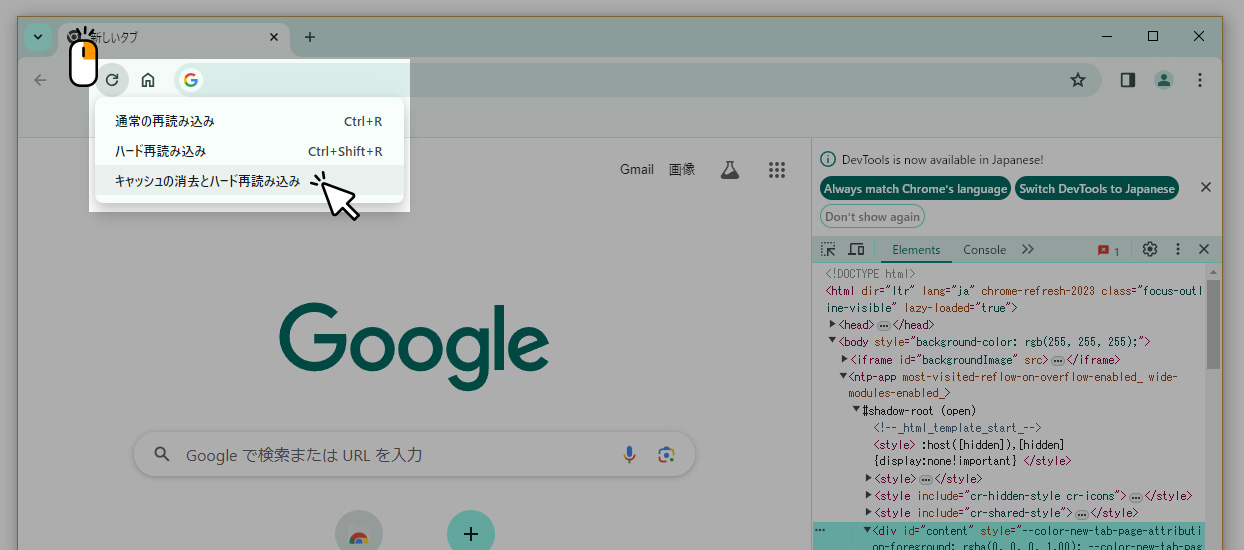The height and width of the screenshot is (550, 1244).
Task: Search by image with Google Lens icon
Action: click(666, 455)
